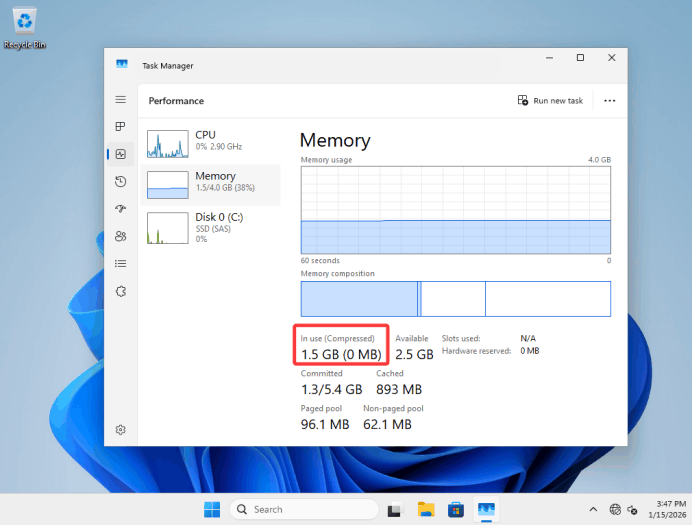Open the Recycle Bin on desktop
The image size is (692, 525).
[26, 26]
